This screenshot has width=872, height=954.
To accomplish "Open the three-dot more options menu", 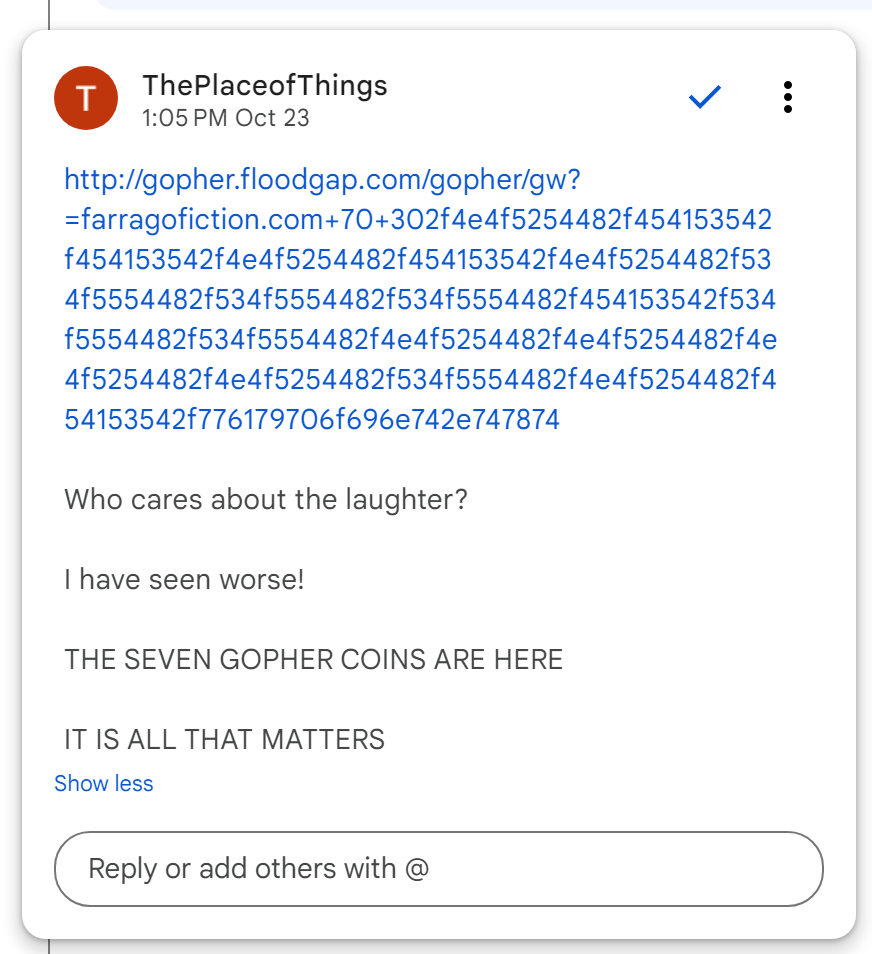I will 788,97.
